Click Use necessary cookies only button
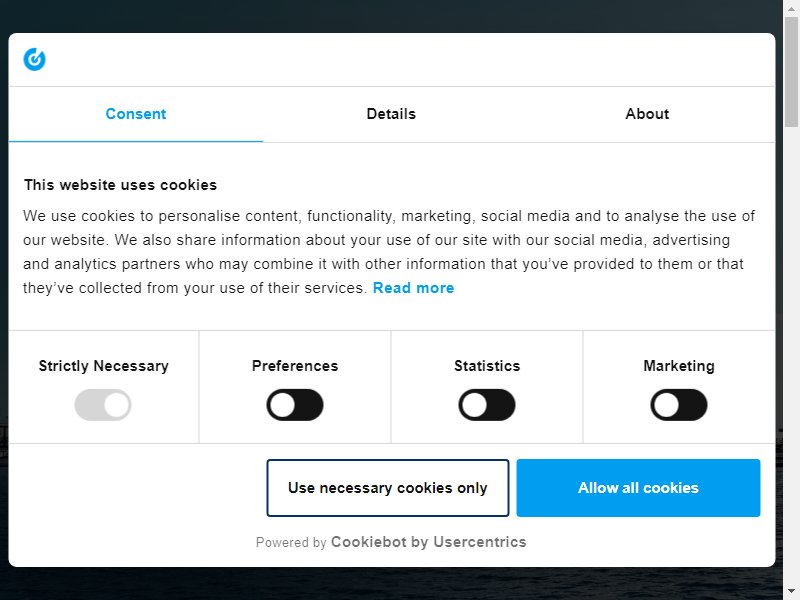Screen dimensions: 800x600 coord(388,488)
